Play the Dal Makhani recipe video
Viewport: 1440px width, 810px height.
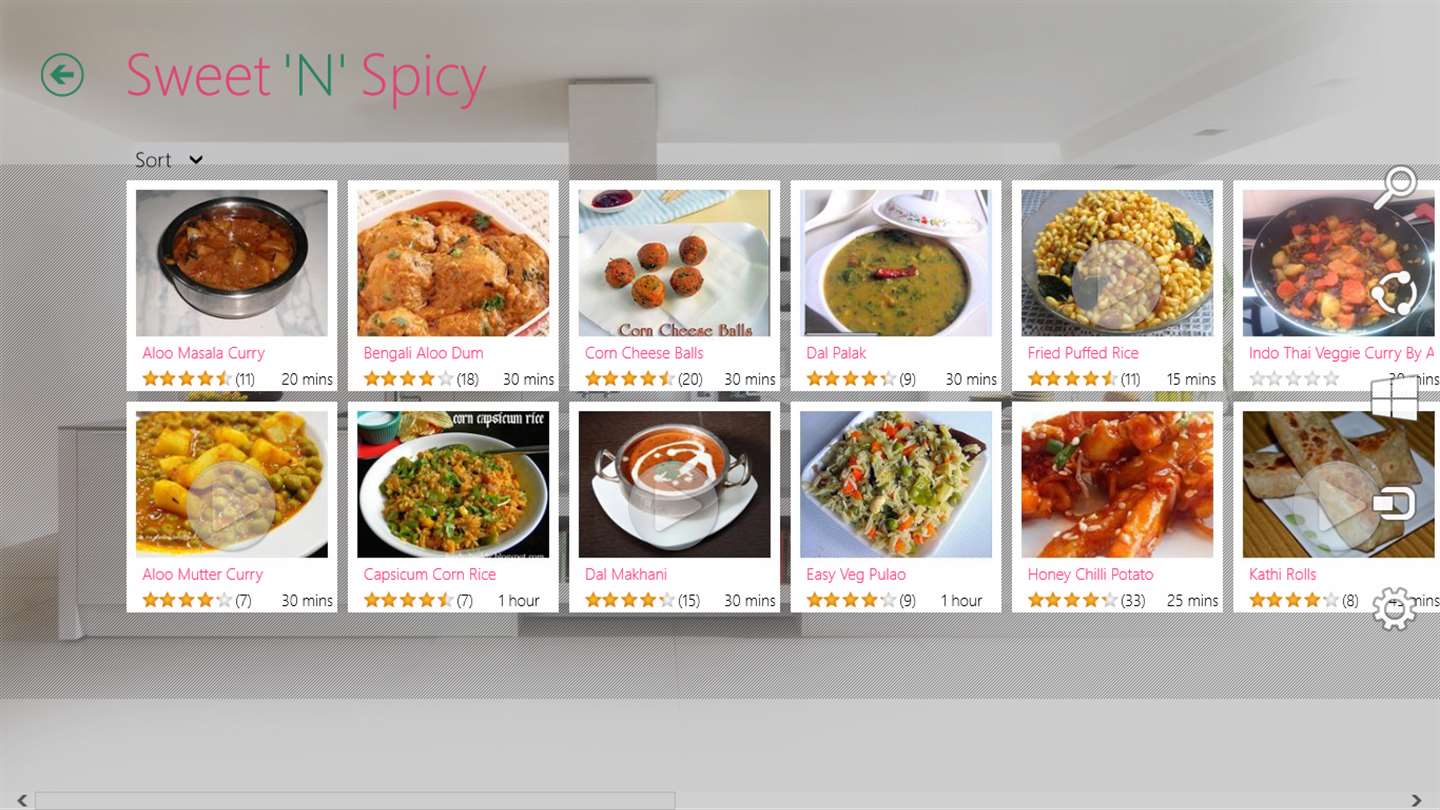[673, 505]
